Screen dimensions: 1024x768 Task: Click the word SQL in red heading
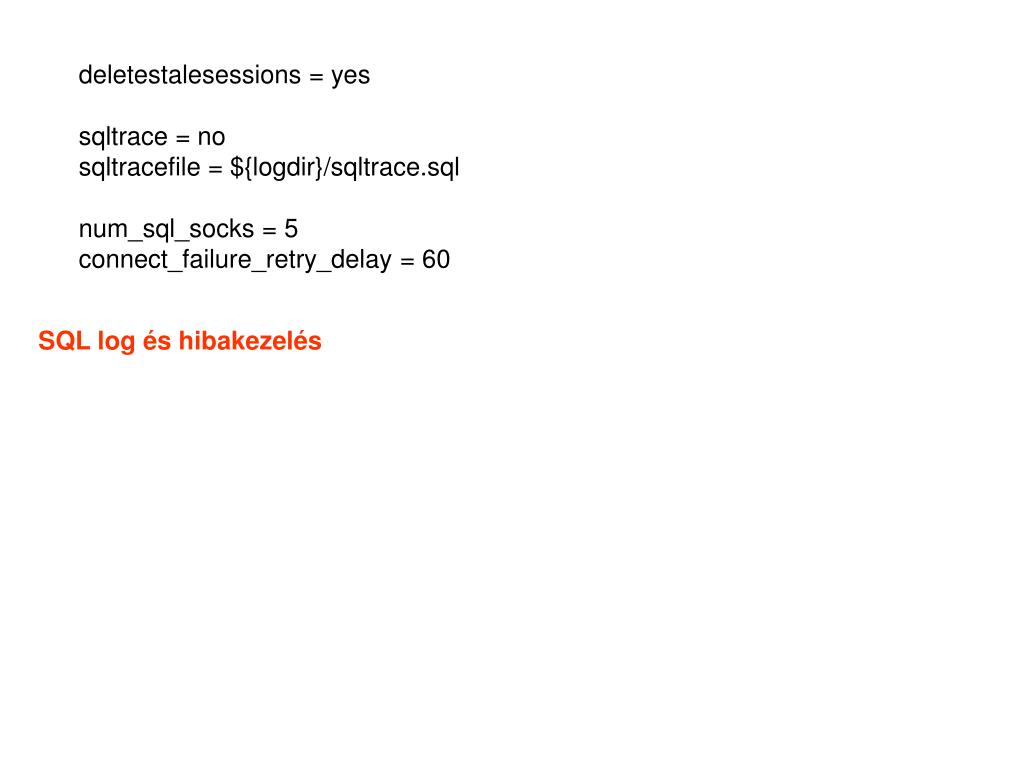63,341
